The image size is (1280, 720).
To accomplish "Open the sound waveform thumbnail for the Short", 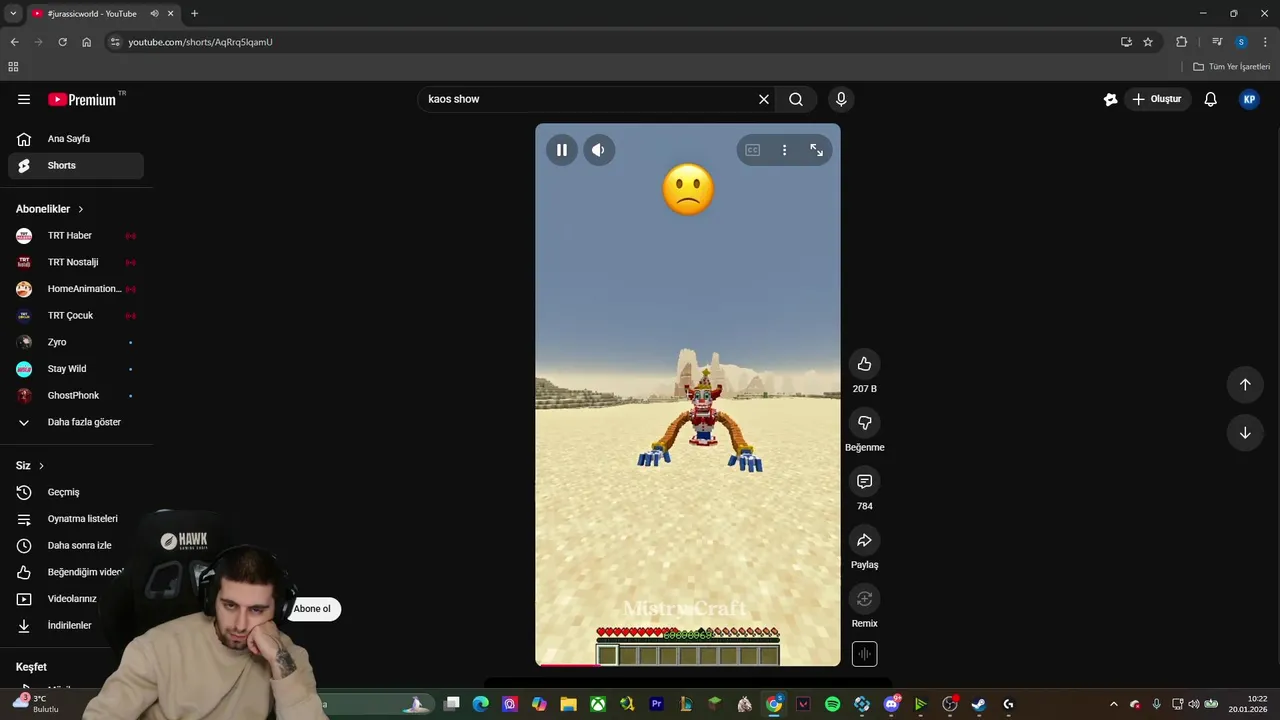I will pyautogui.click(x=865, y=654).
